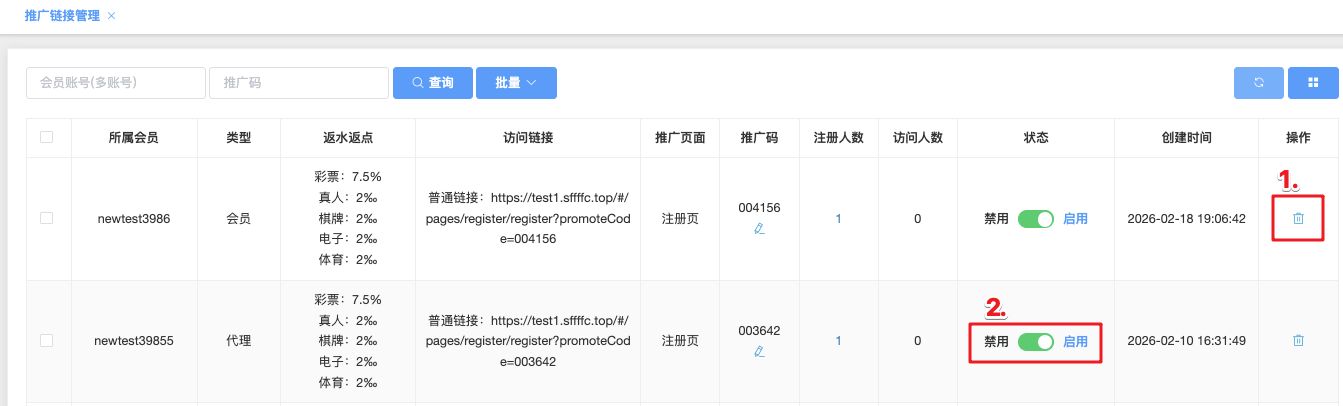Toggle status switch for newtest39855
Viewport: 1343px width, 406px height.
pos(1035,341)
